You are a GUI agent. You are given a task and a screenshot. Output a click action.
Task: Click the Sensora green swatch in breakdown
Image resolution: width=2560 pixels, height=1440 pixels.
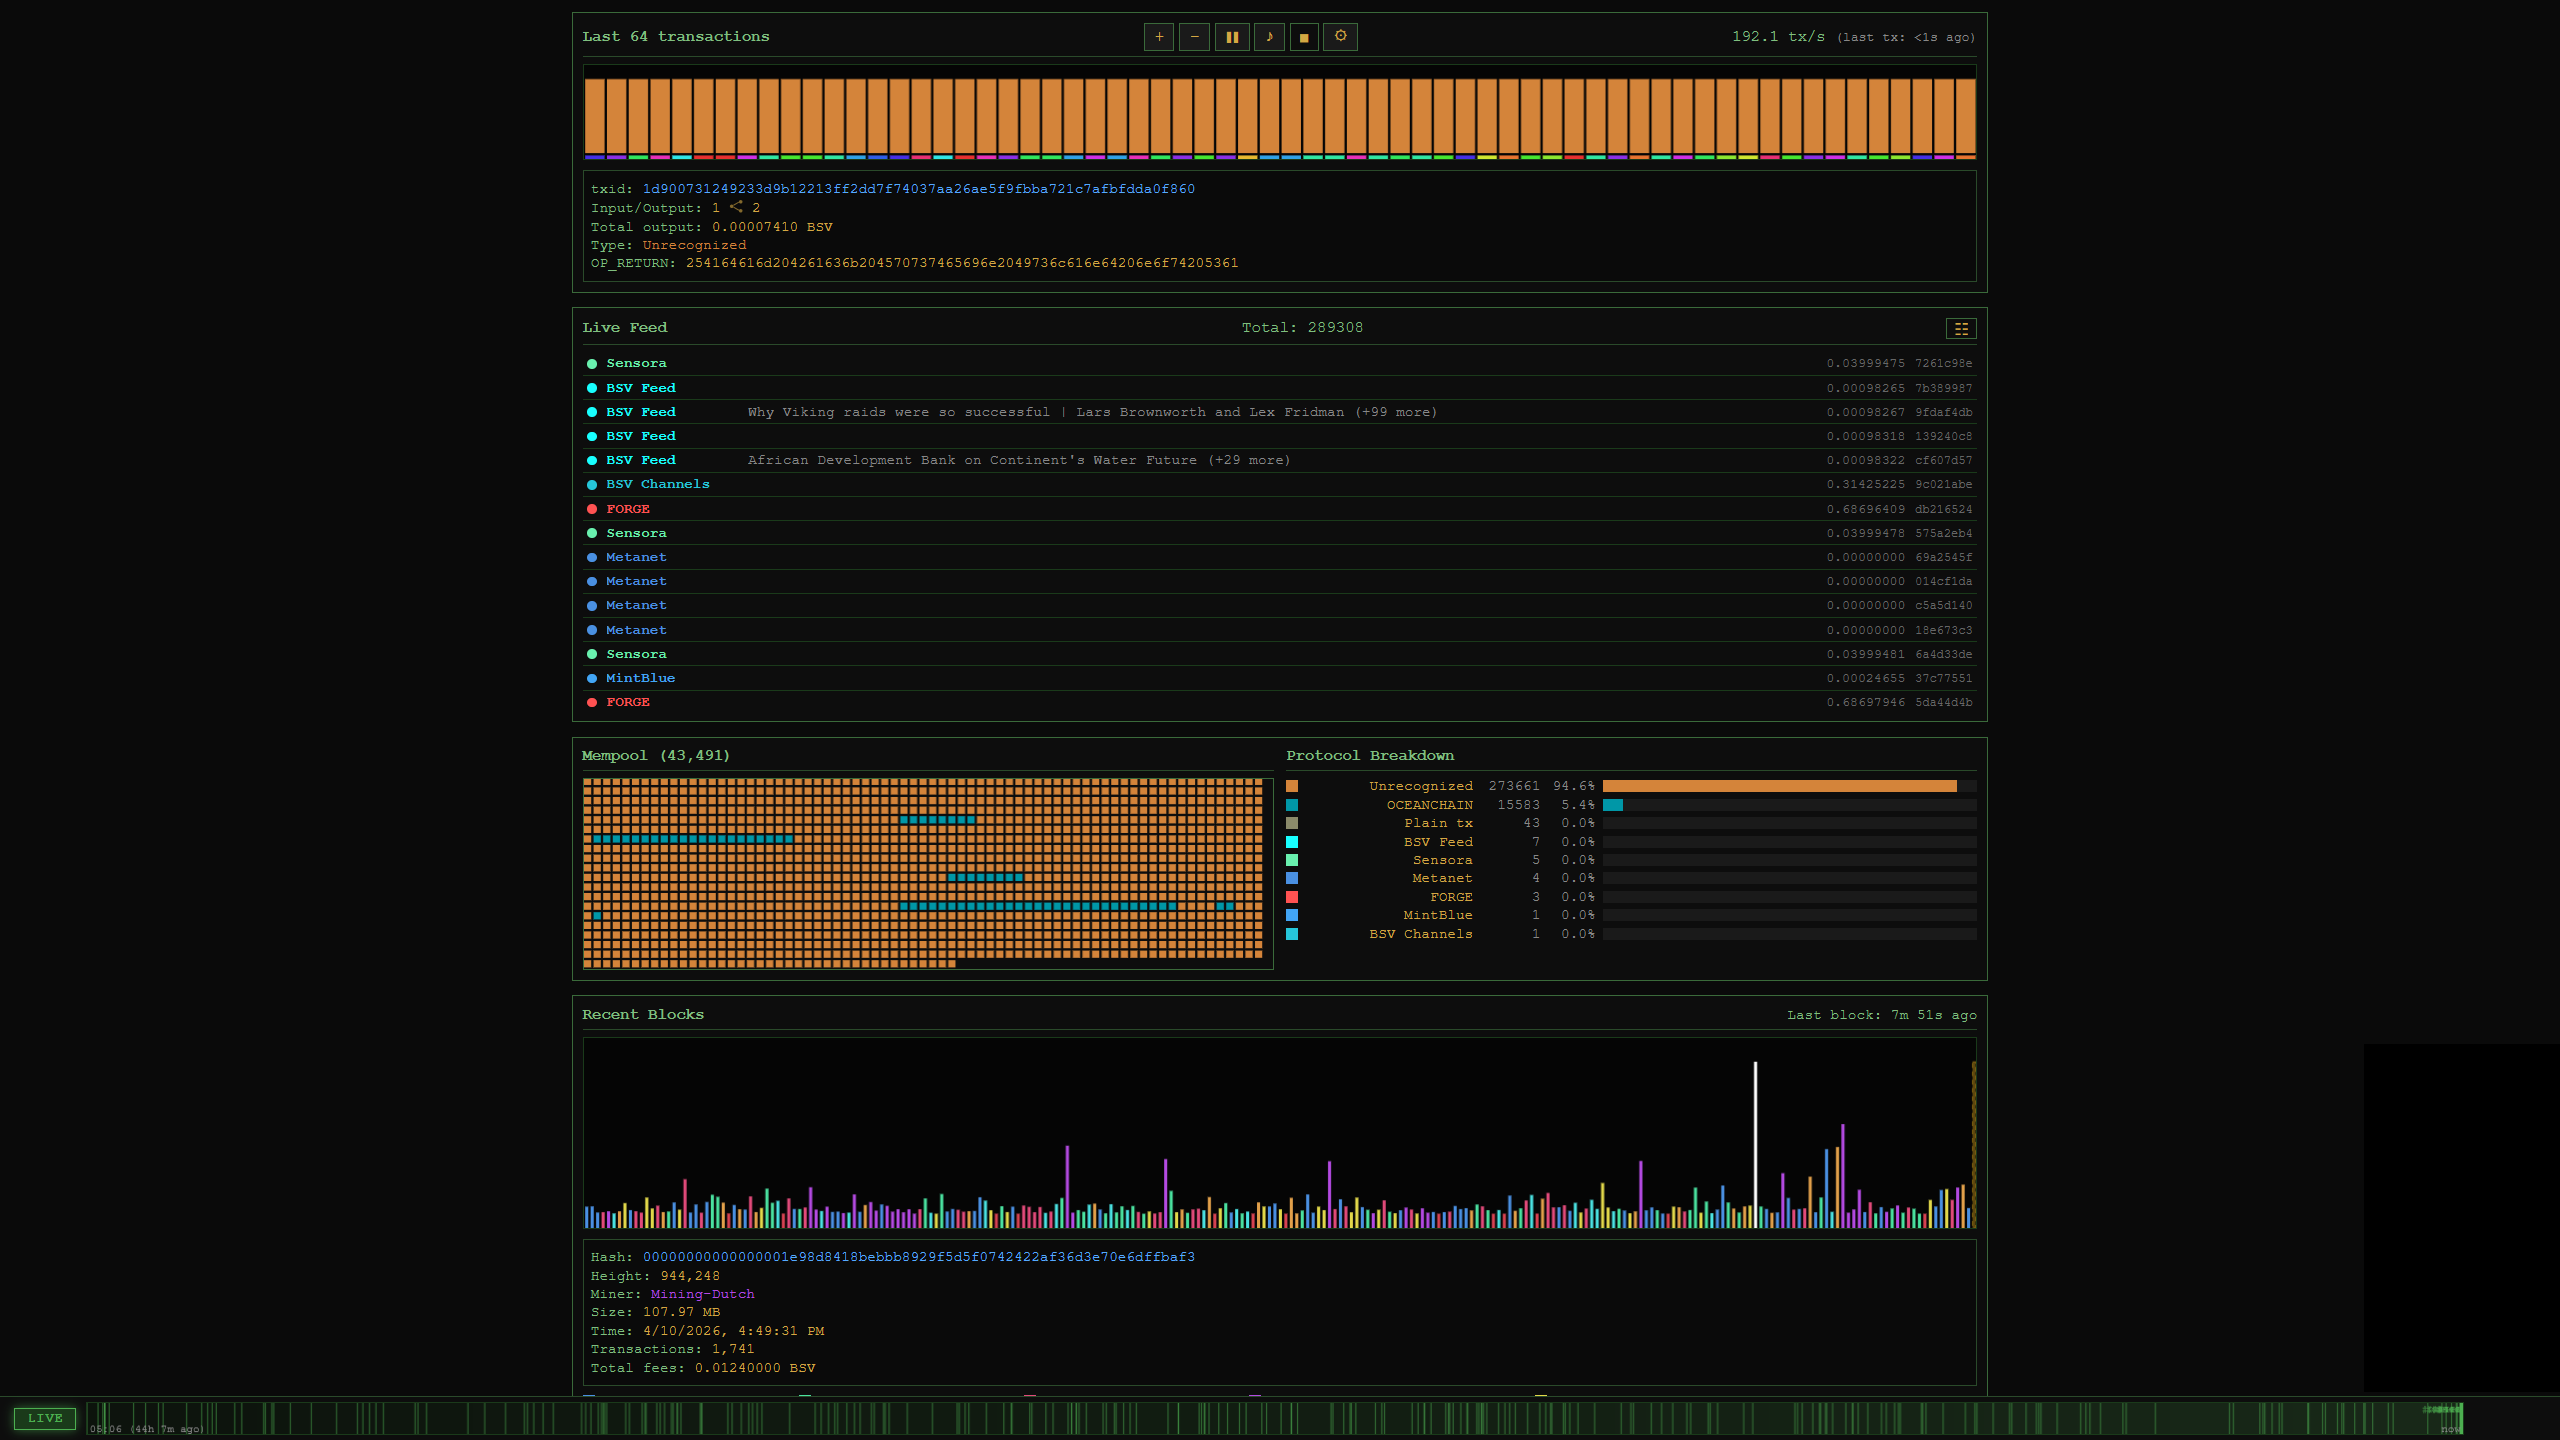click(x=1292, y=860)
